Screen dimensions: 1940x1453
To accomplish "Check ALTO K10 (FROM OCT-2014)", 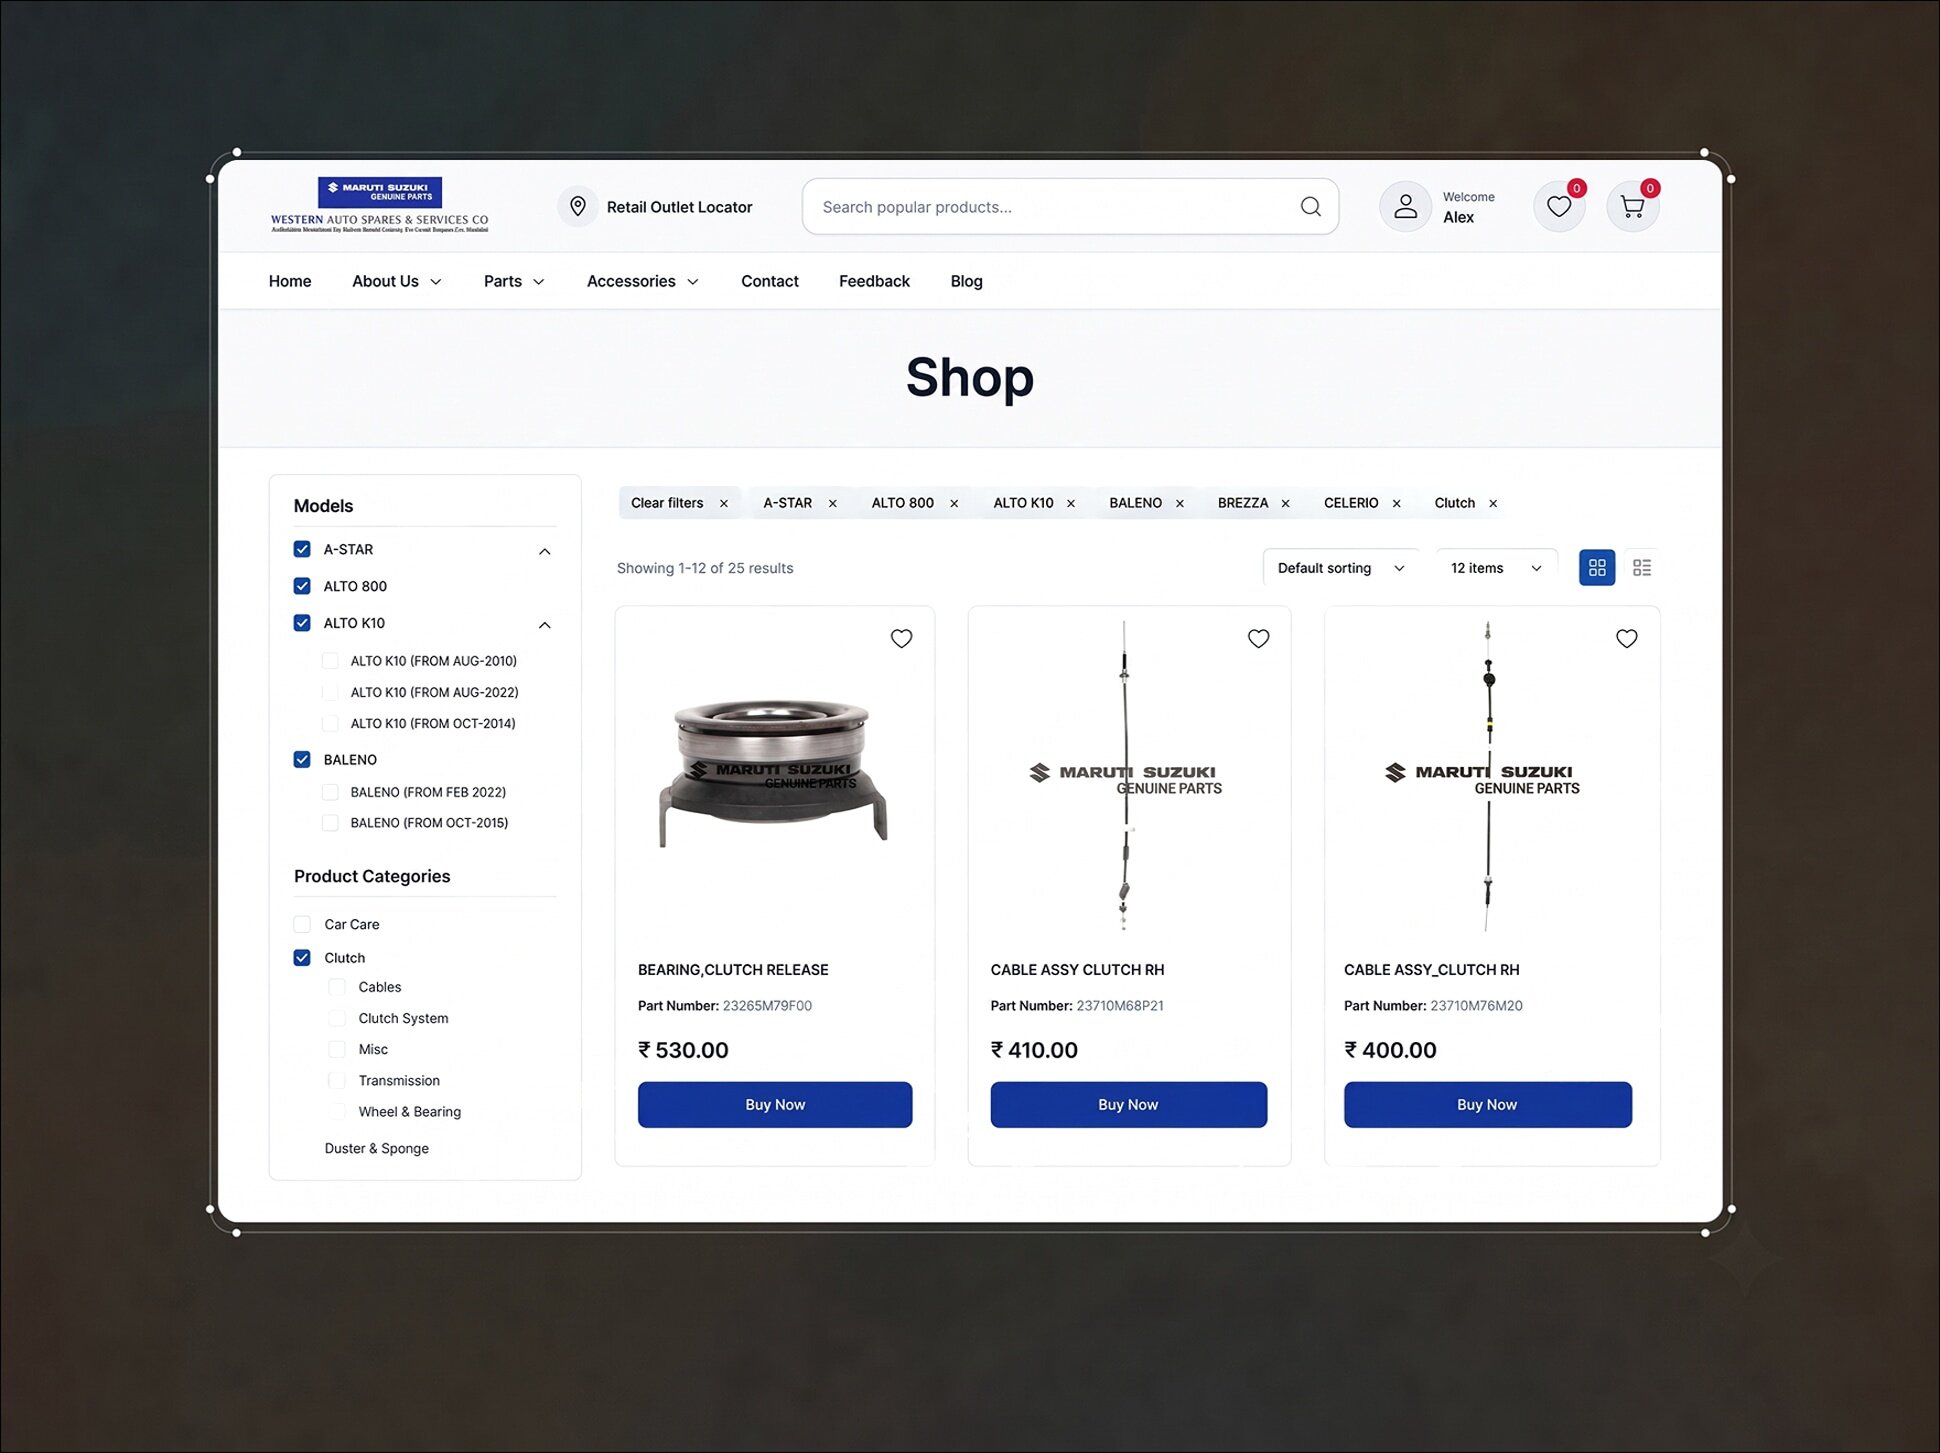I will (x=330, y=723).
